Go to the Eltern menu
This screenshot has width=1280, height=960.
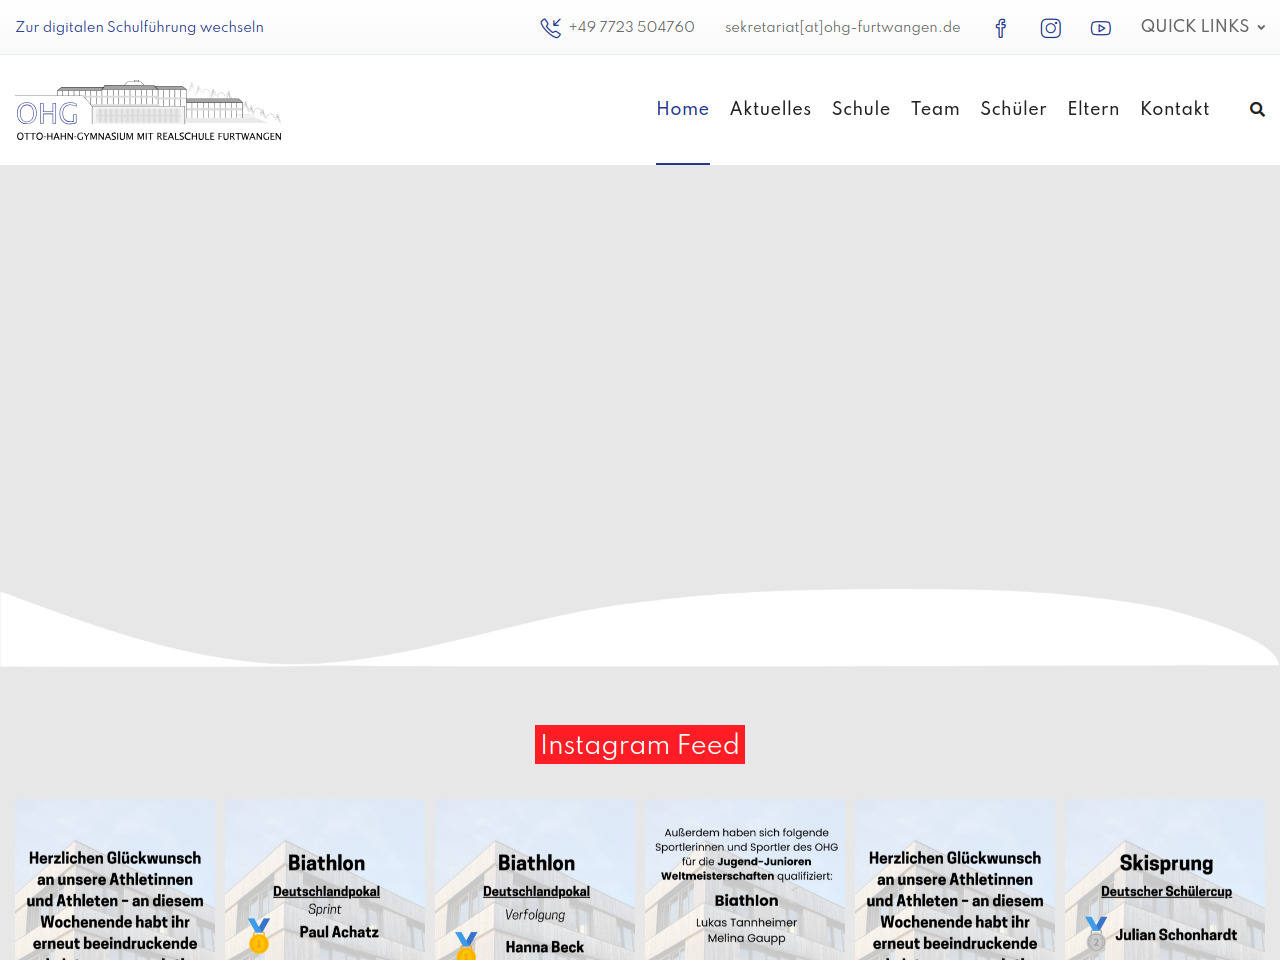pos(1093,109)
